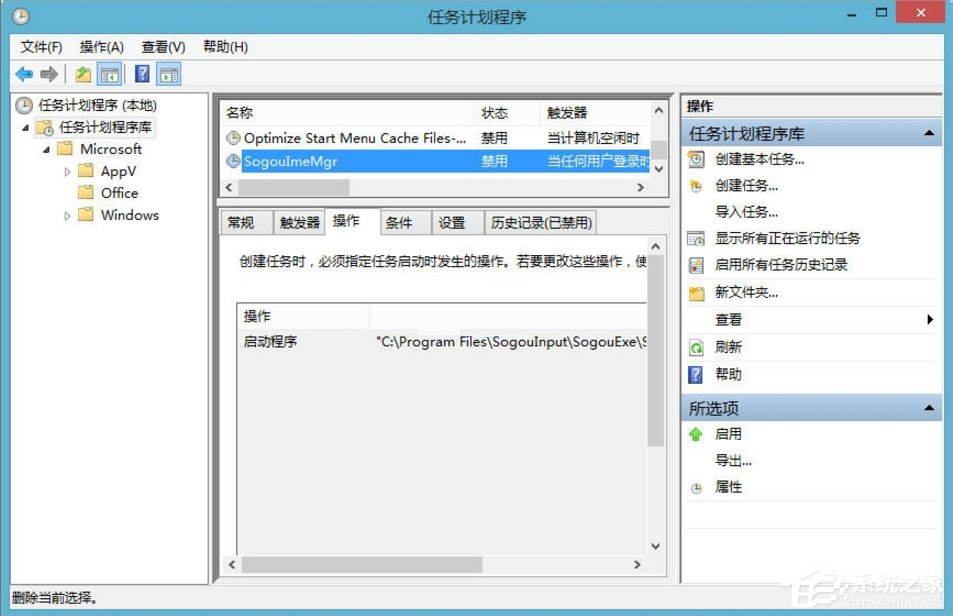Screen dimensions: 953x616
Task: Select the 创建任务 (Create Task) icon
Action: 694,186
